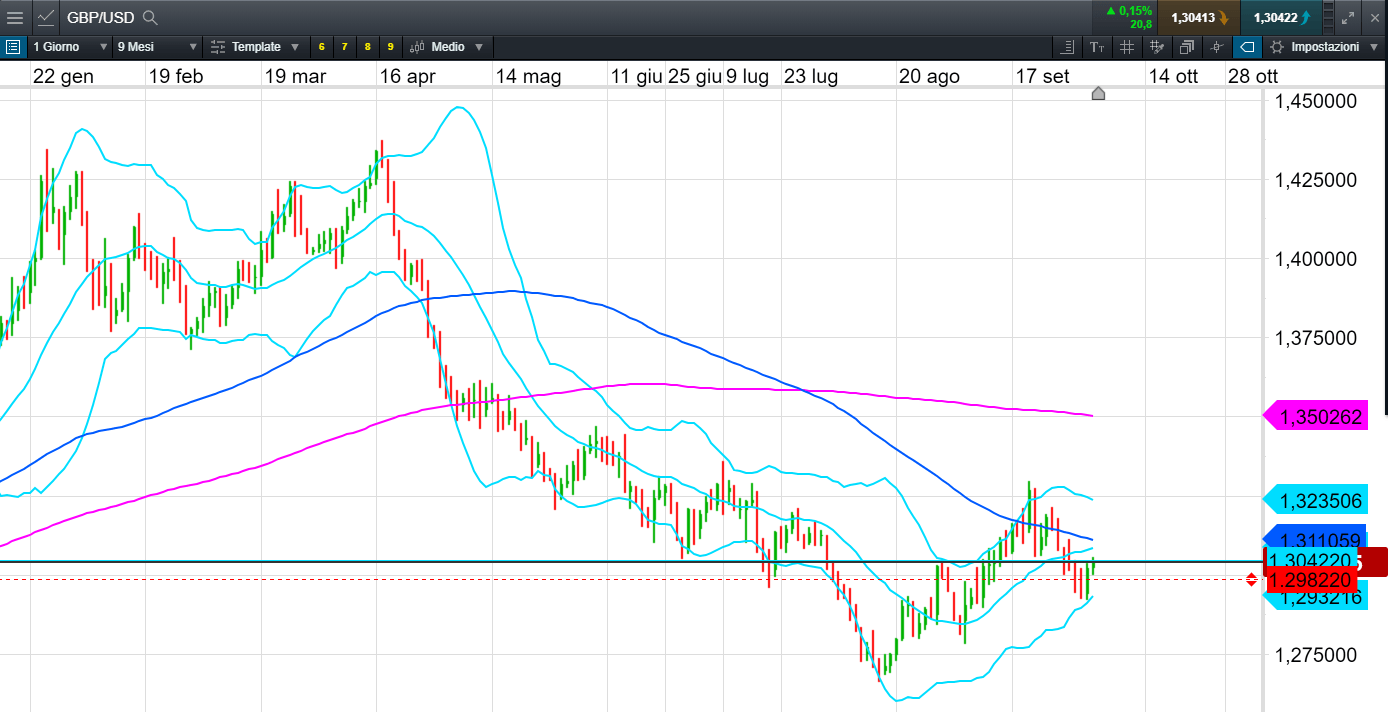
Task: Click the stacked bars icon beside buy price
Action: pos(1327,17)
